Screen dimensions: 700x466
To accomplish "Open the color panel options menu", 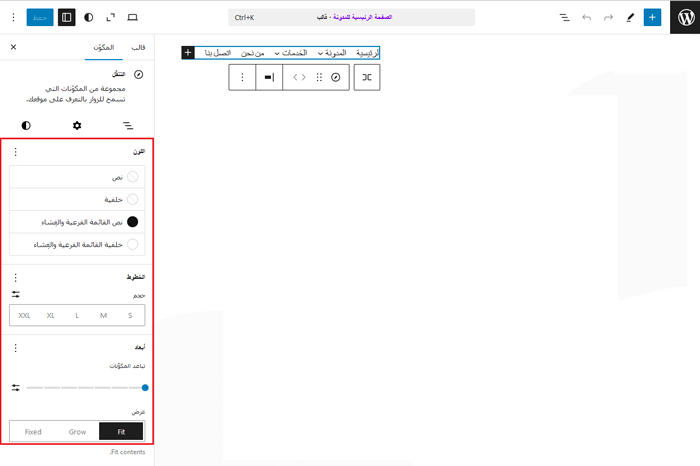I will point(15,152).
